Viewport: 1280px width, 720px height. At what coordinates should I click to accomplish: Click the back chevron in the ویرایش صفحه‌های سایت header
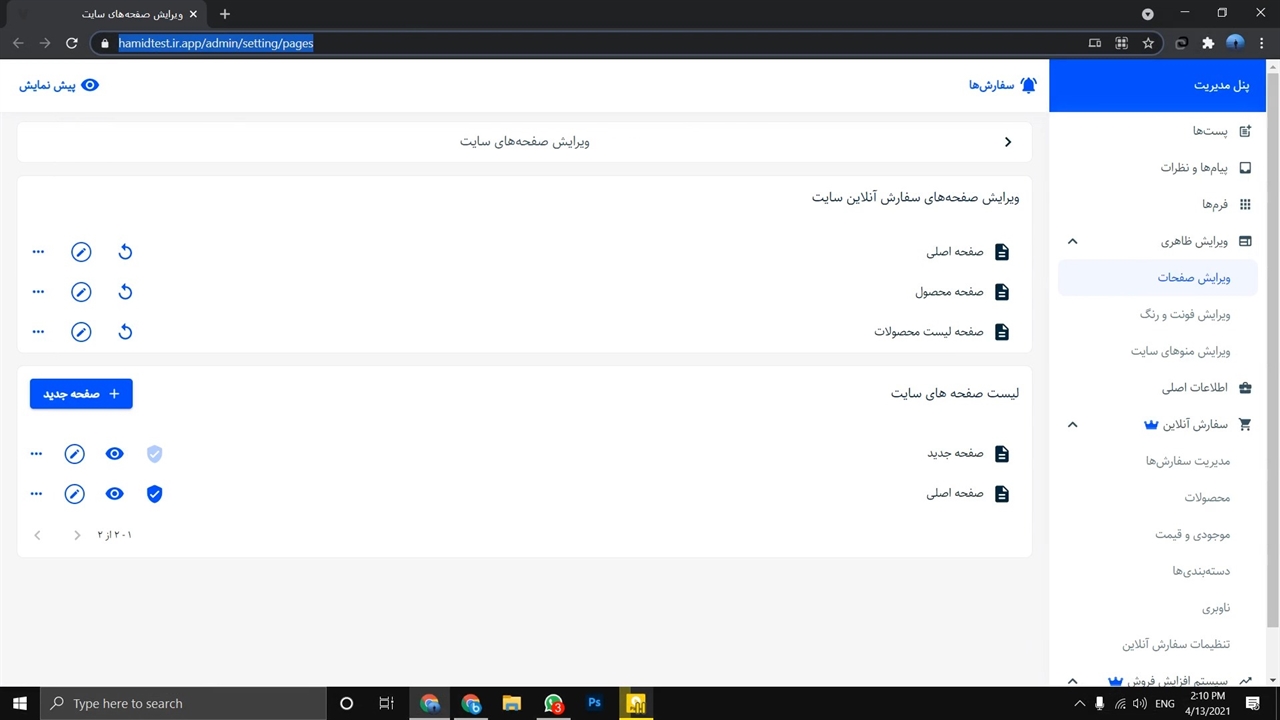[x=1008, y=142]
